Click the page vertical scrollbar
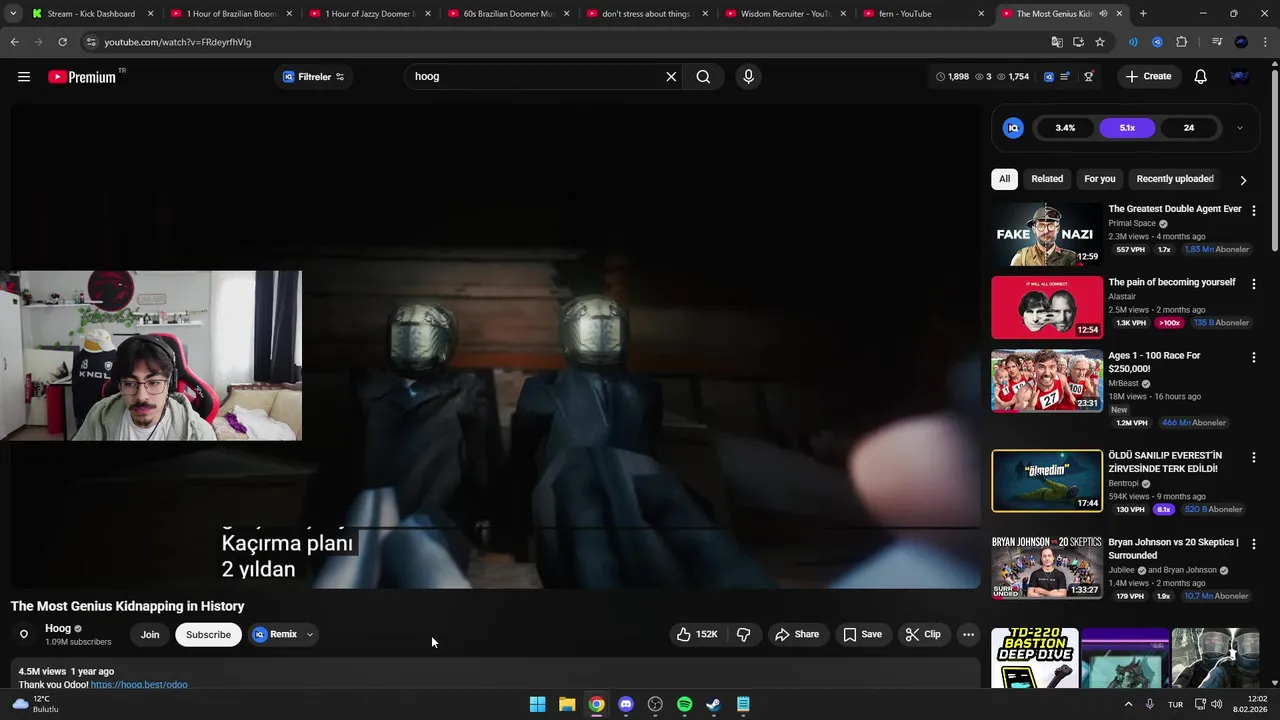The width and height of the screenshot is (1280, 720). pos(1274,160)
